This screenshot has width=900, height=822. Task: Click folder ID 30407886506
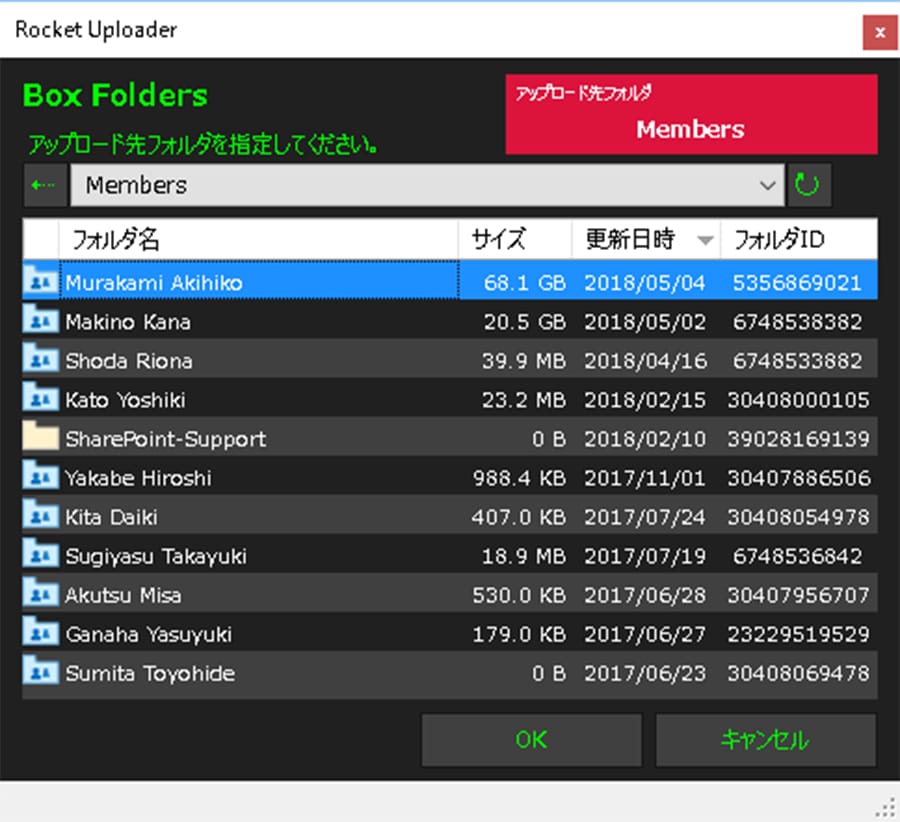pyautogui.click(x=798, y=478)
